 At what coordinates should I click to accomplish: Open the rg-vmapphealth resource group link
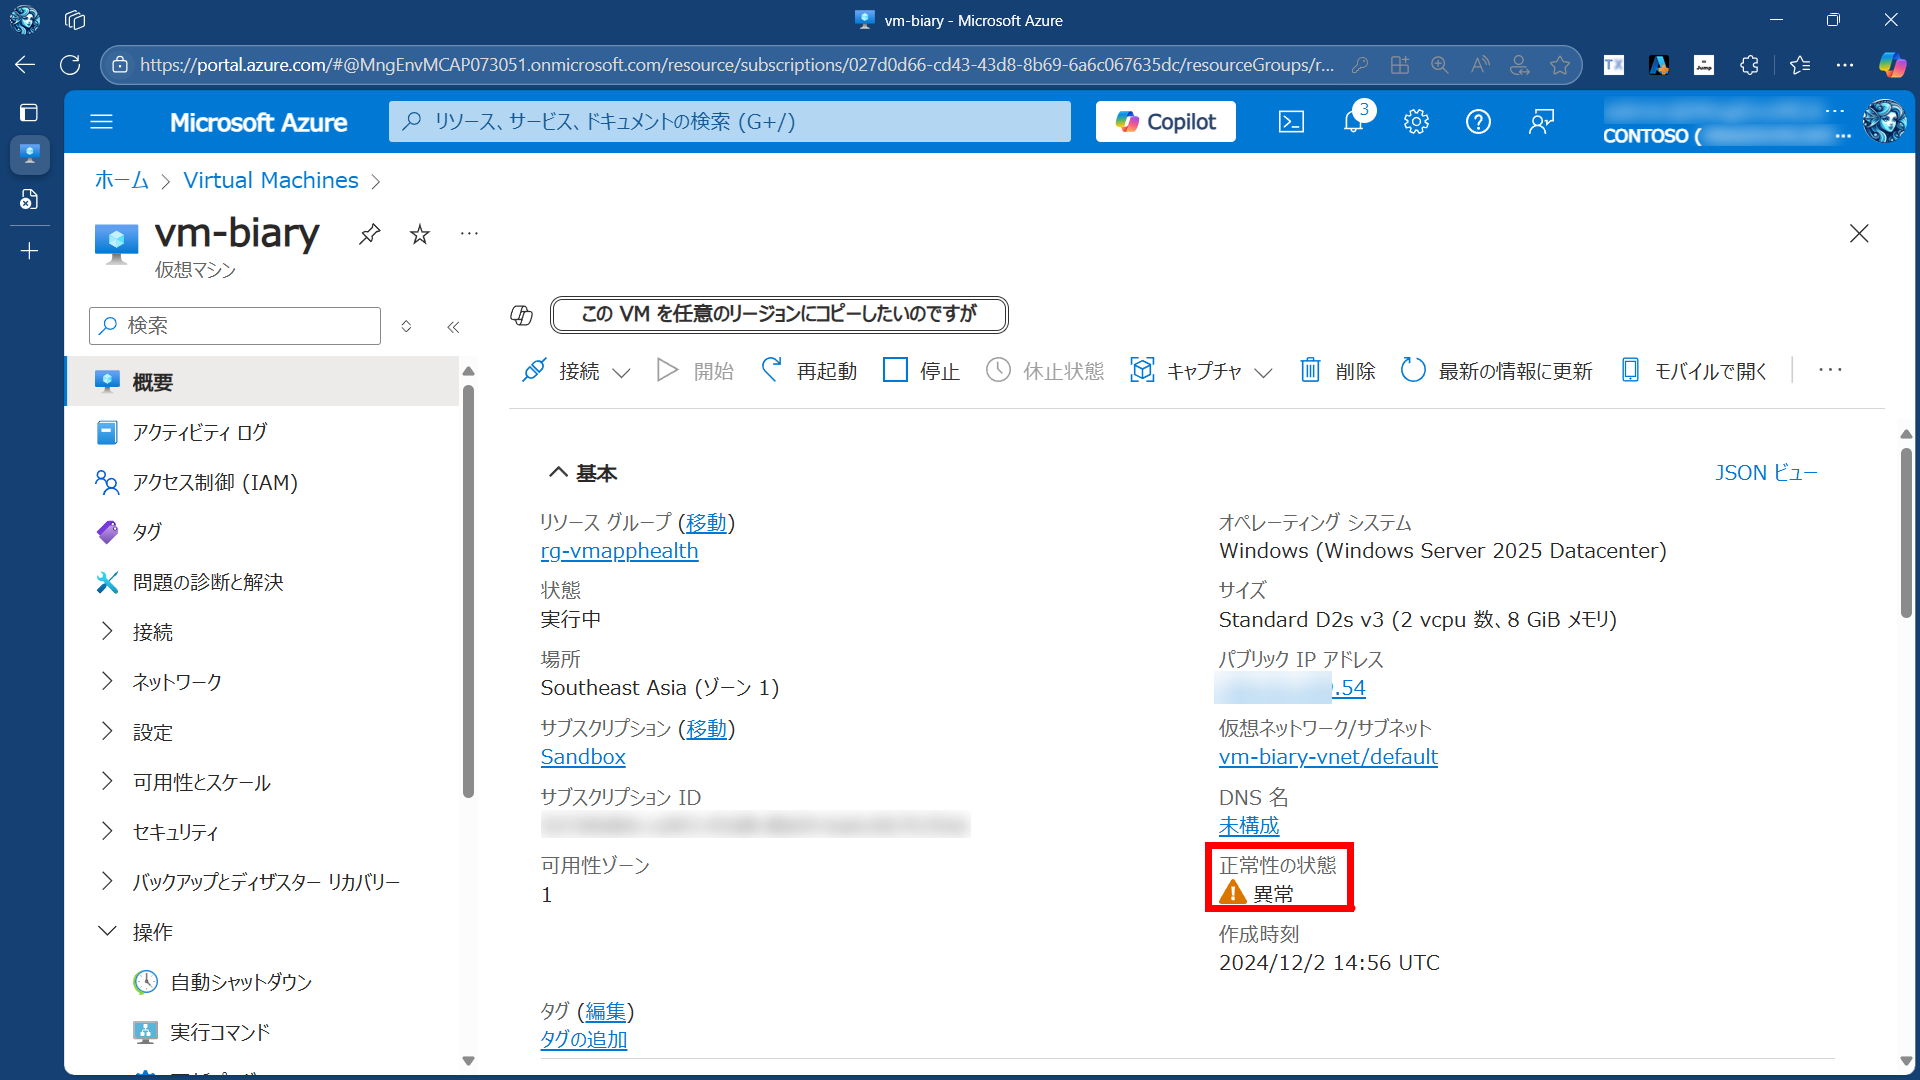click(x=619, y=551)
